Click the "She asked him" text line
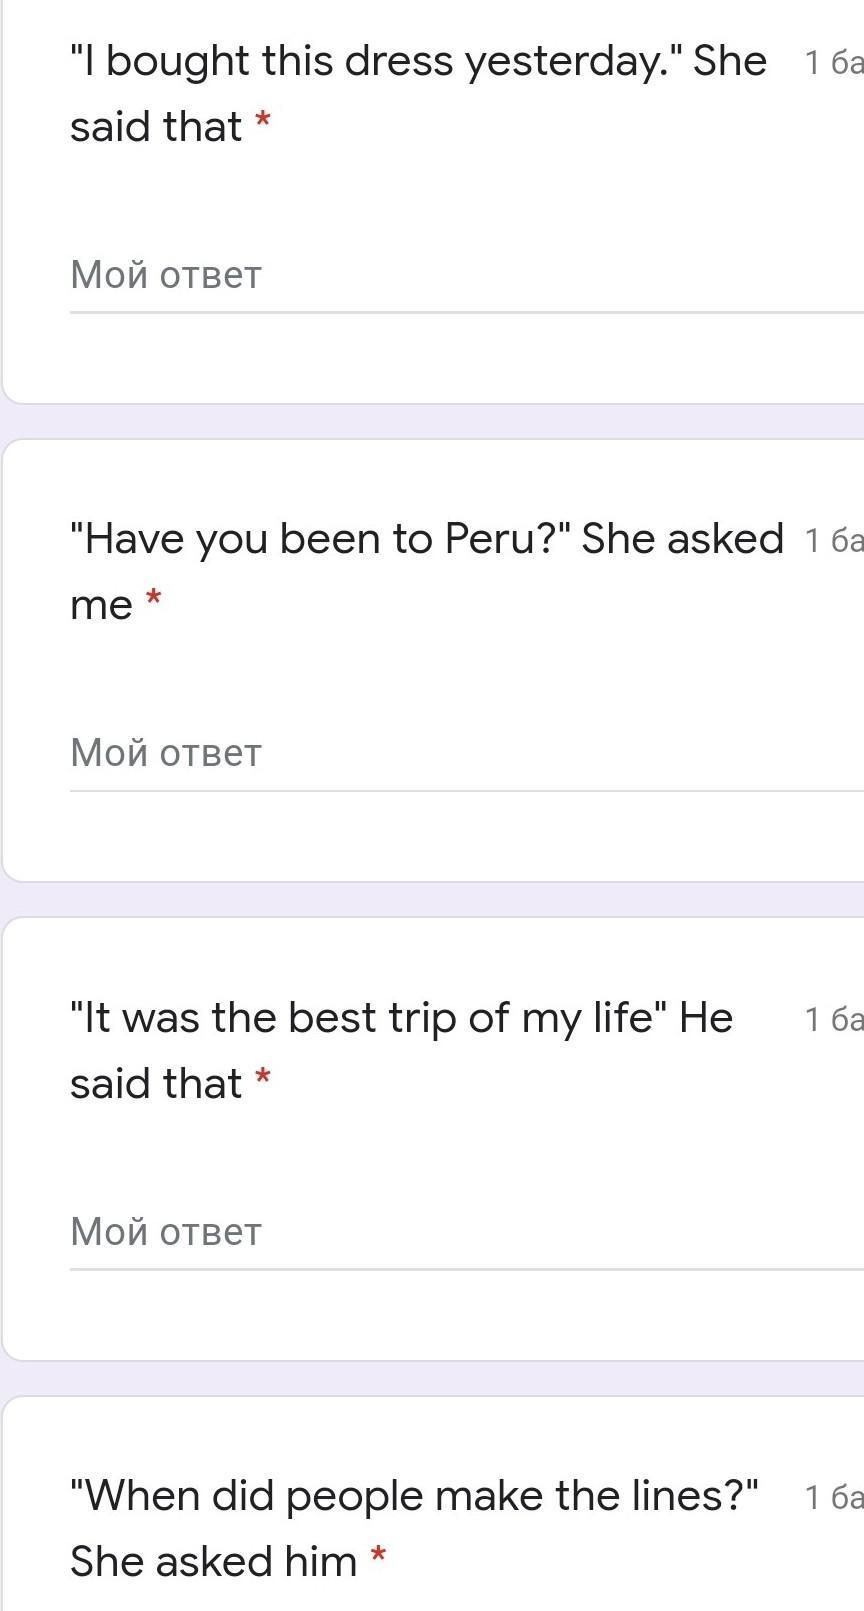 pos(213,1562)
